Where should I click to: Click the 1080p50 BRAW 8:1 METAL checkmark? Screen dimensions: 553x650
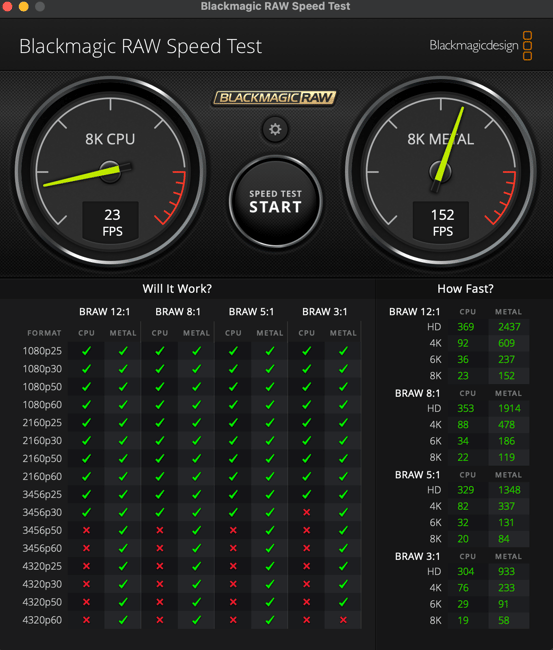point(196,387)
